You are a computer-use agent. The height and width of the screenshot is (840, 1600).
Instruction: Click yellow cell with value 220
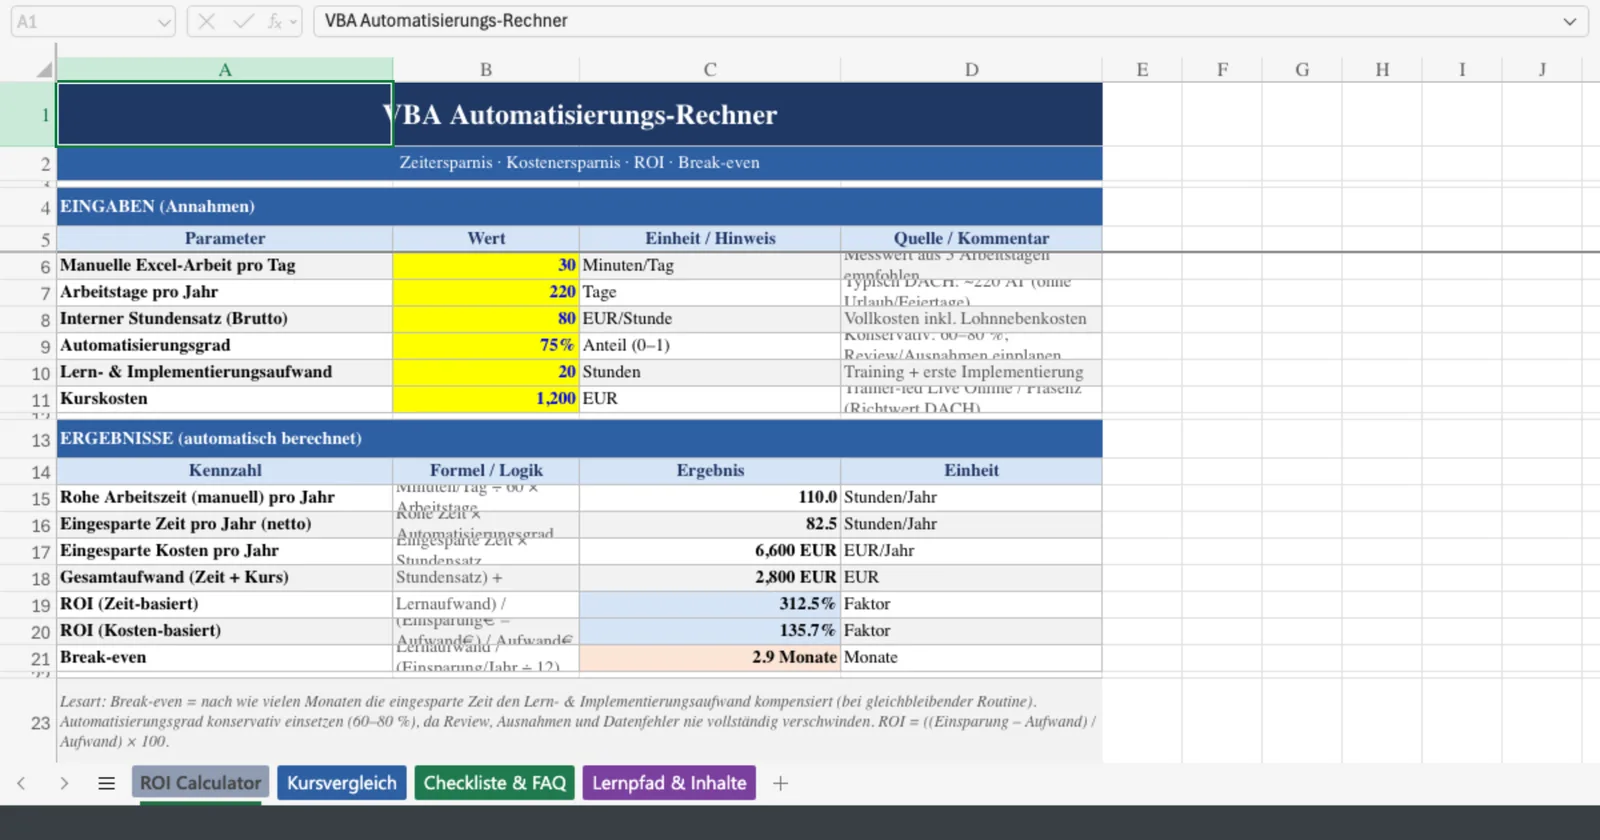[486, 292]
